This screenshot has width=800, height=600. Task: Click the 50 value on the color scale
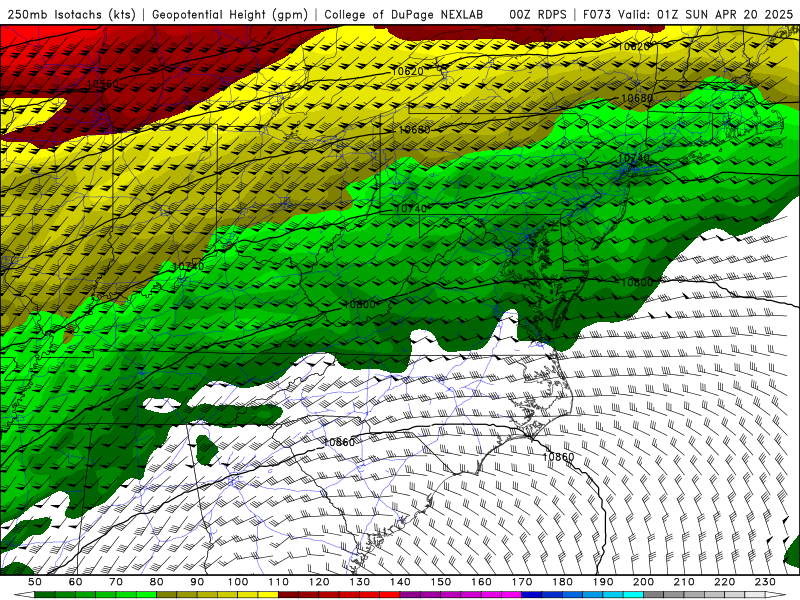[35, 582]
